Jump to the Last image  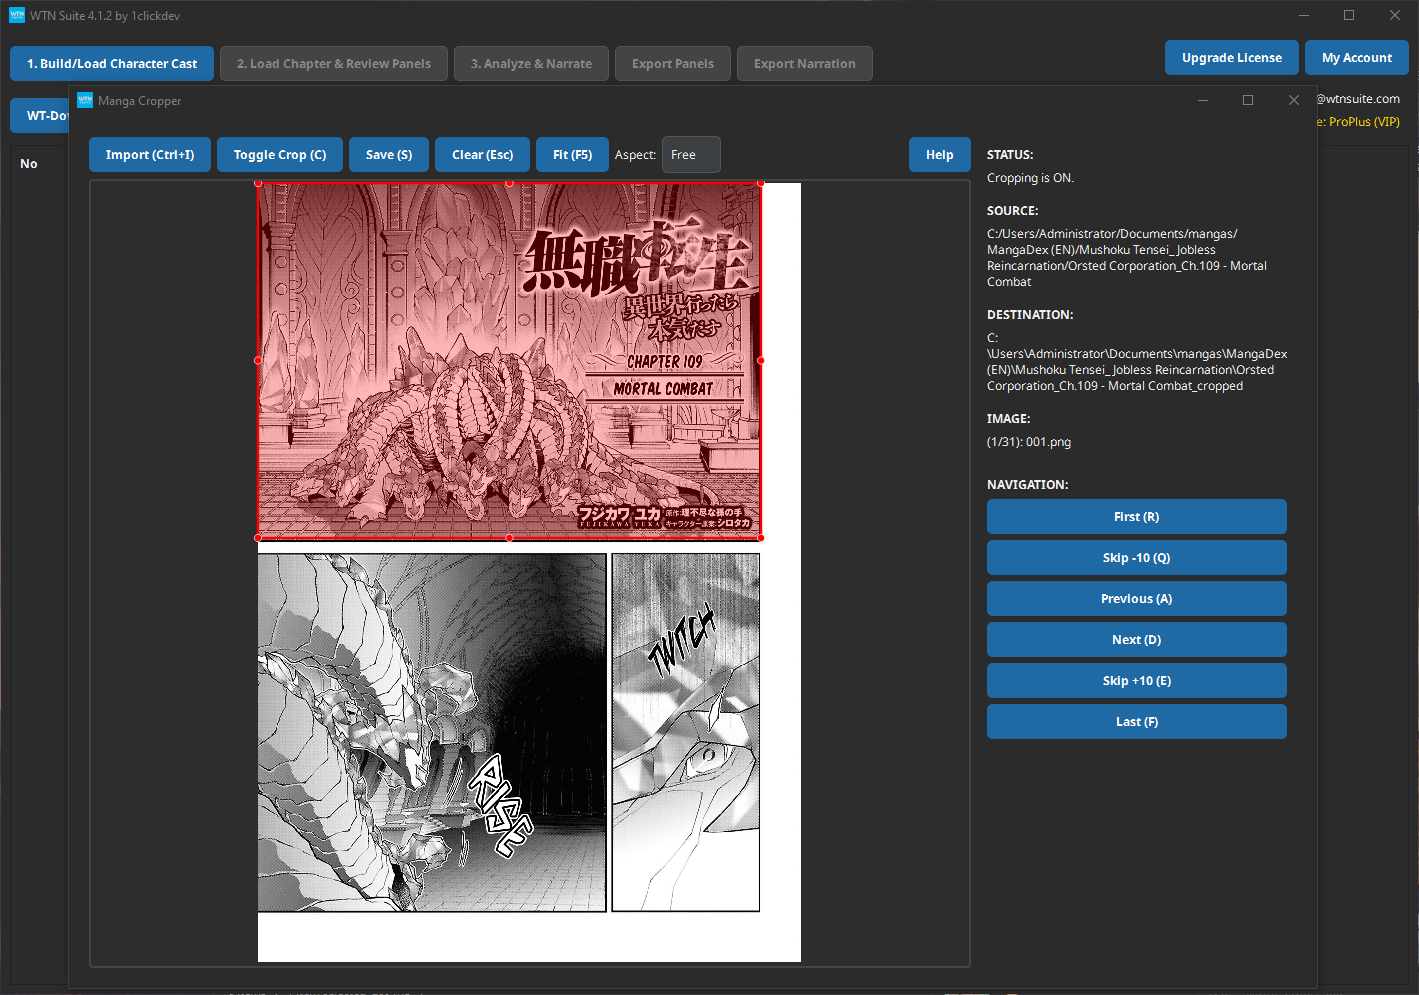(x=1136, y=721)
